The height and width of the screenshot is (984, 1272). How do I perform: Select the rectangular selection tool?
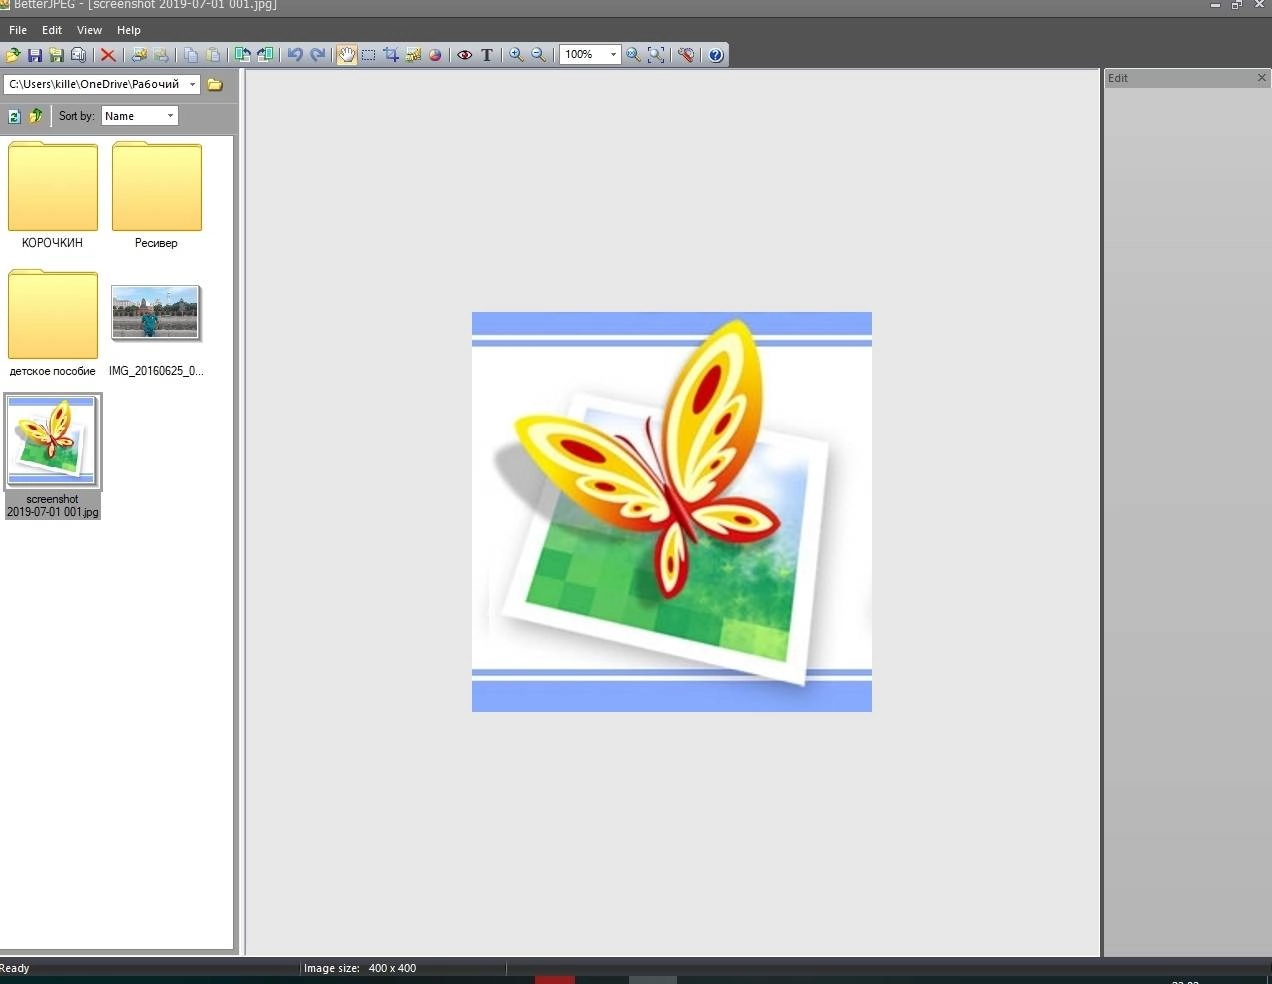click(x=369, y=55)
